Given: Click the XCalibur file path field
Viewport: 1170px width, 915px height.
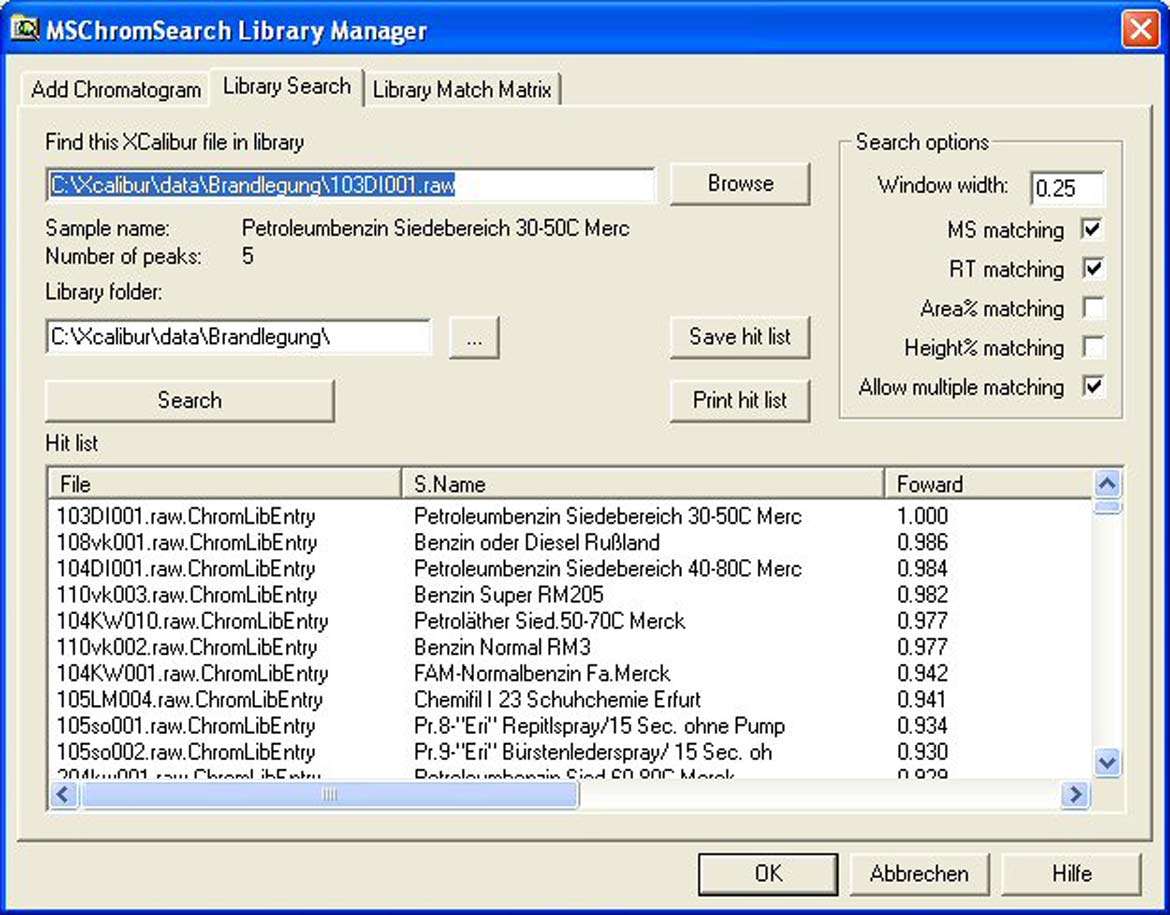Looking at the screenshot, I should [x=351, y=185].
